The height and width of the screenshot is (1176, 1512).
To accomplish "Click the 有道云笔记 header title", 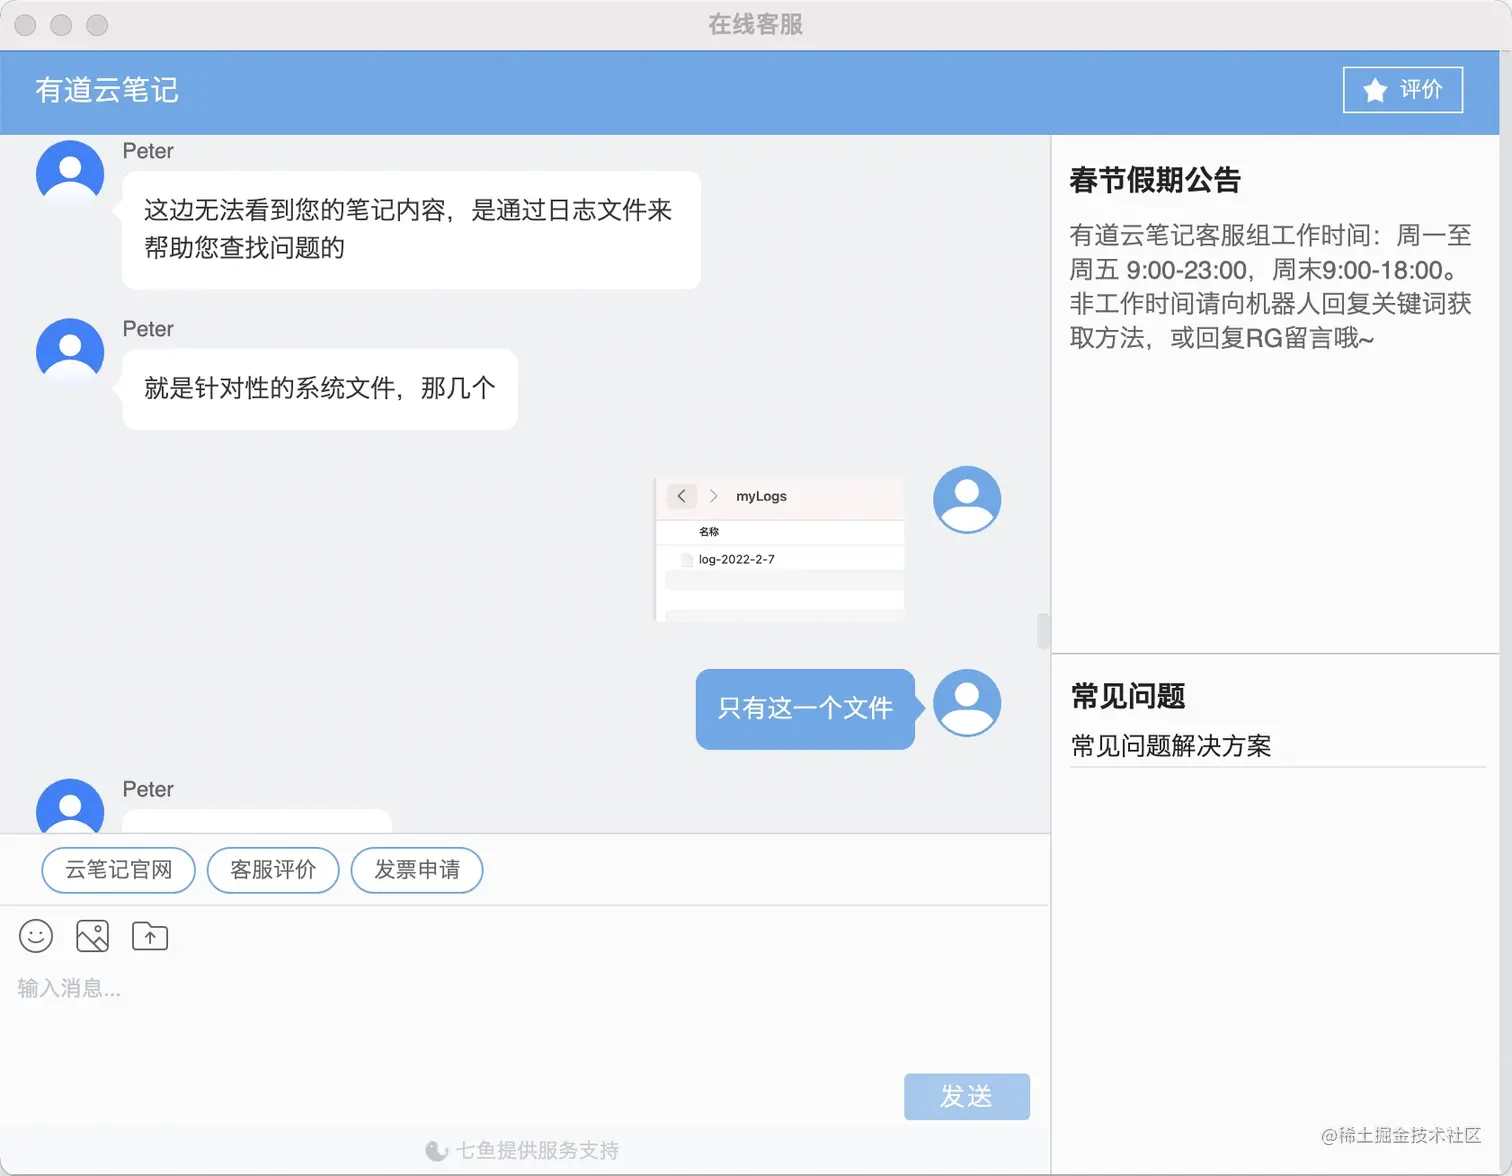I will pyautogui.click(x=107, y=90).
